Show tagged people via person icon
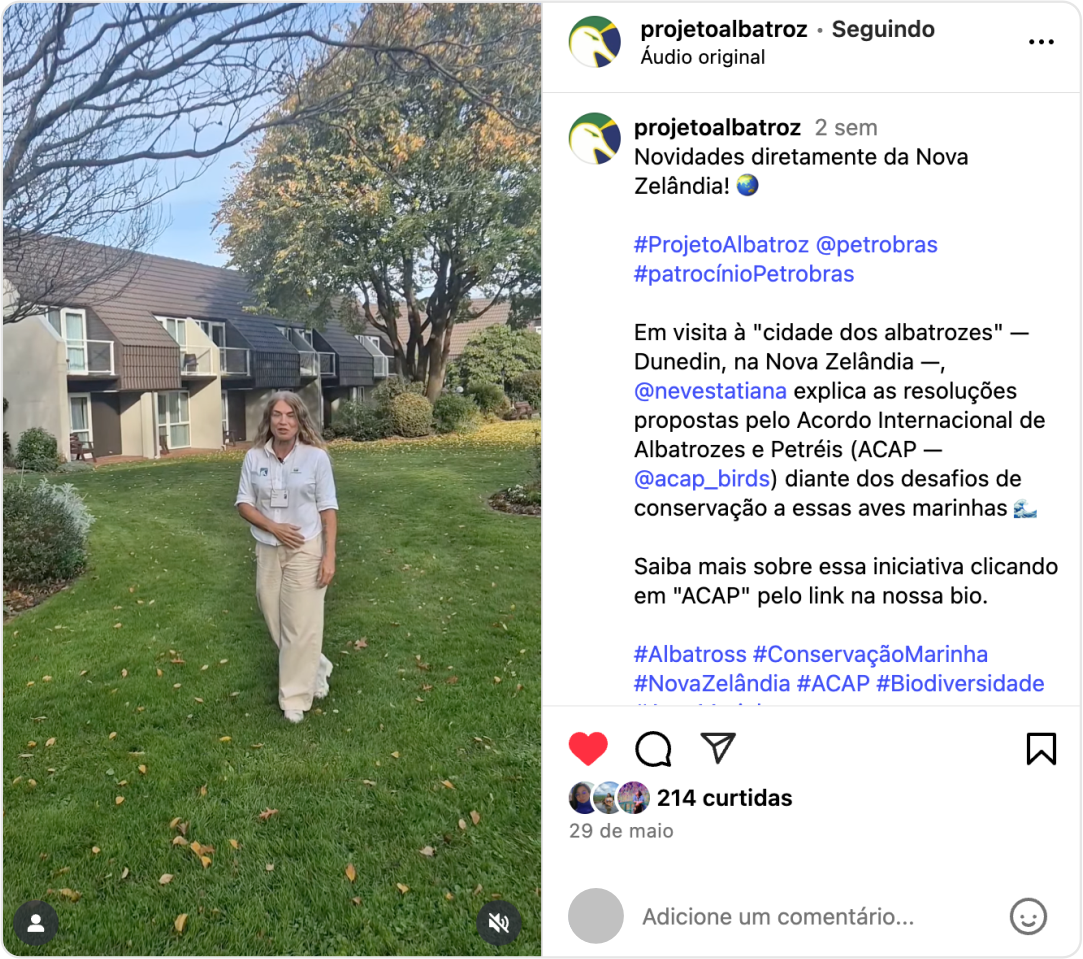 pos(36,924)
